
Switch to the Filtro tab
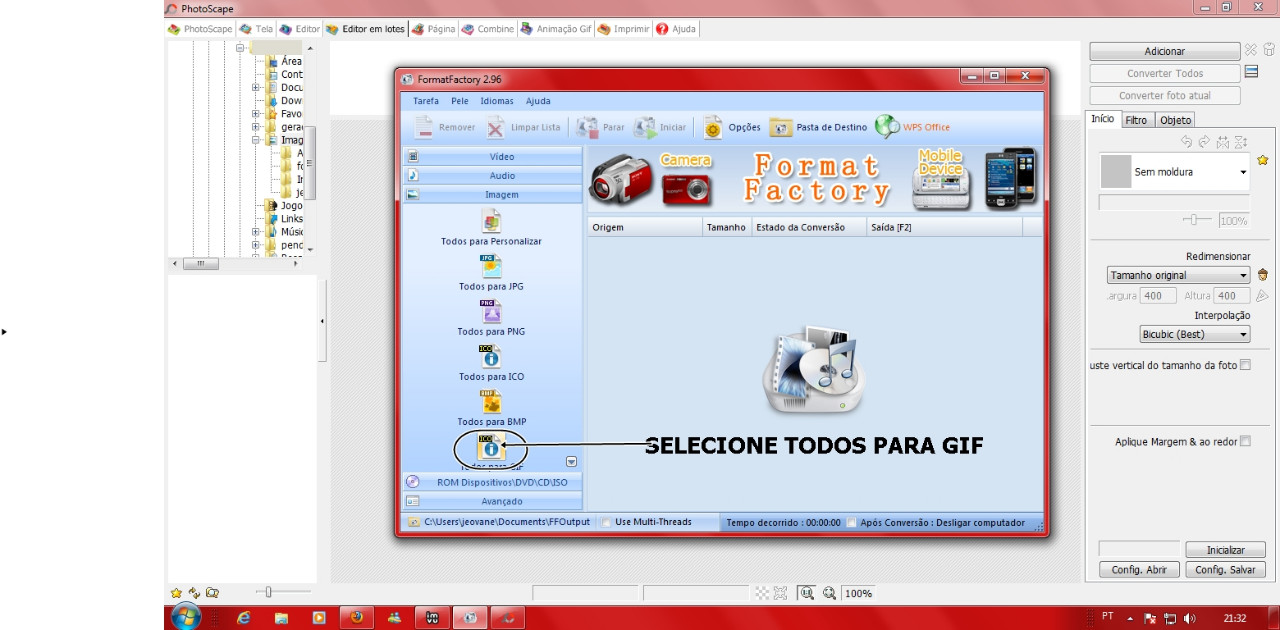(x=1136, y=120)
